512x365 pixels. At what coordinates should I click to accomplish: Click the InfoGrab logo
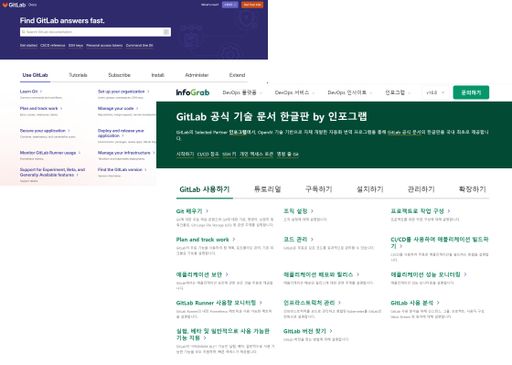click(x=193, y=92)
